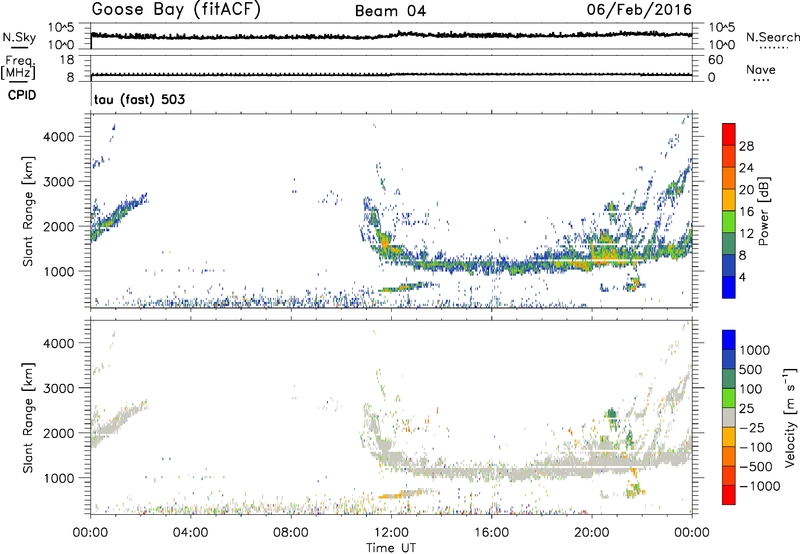This screenshot has width=800, height=554.
Task: Click the '20:00' time tick label
Action: (x=592, y=533)
